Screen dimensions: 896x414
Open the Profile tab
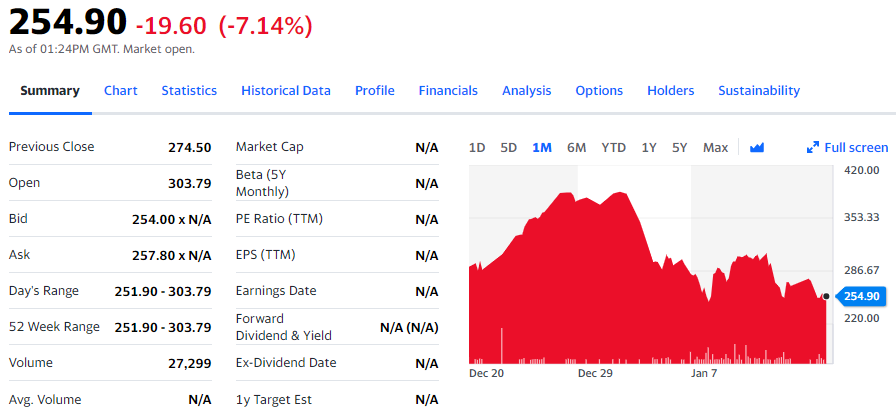pyautogui.click(x=374, y=90)
